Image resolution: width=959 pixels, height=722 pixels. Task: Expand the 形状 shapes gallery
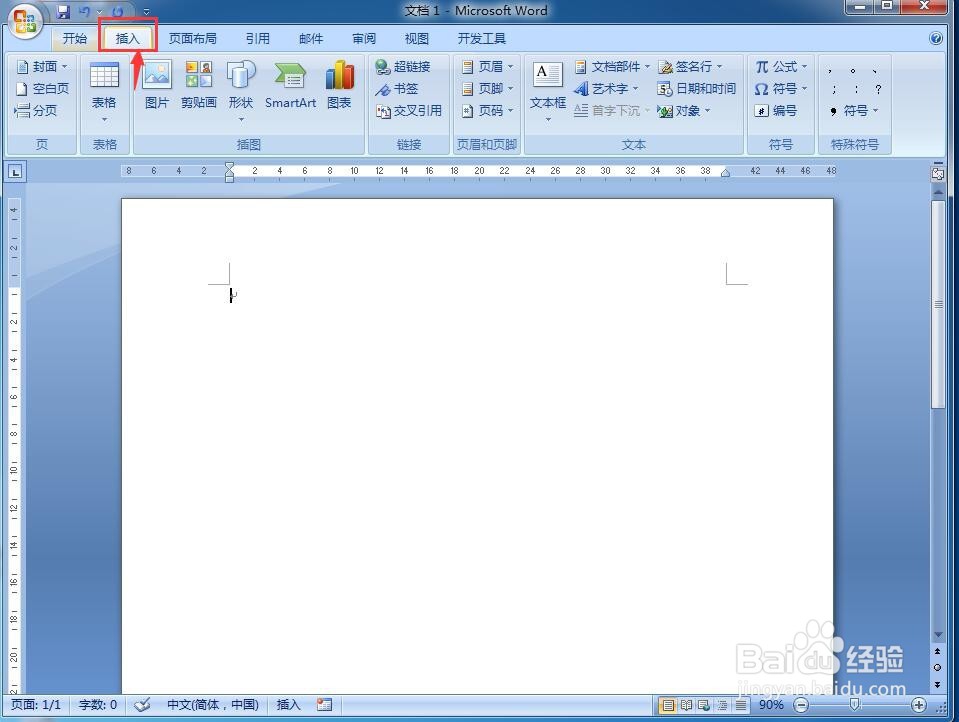pyautogui.click(x=241, y=92)
